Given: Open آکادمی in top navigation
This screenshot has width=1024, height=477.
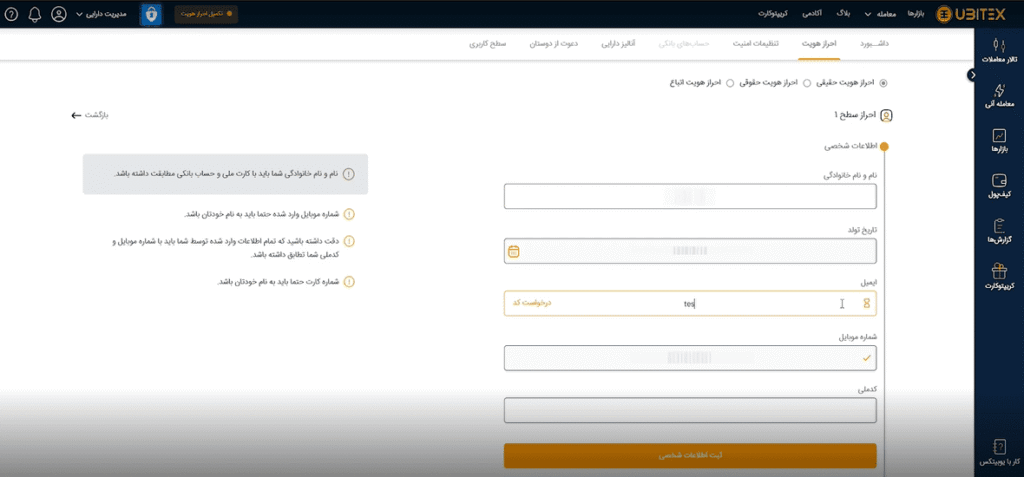Looking at the screenshot, I should click(x=811, y=14).
